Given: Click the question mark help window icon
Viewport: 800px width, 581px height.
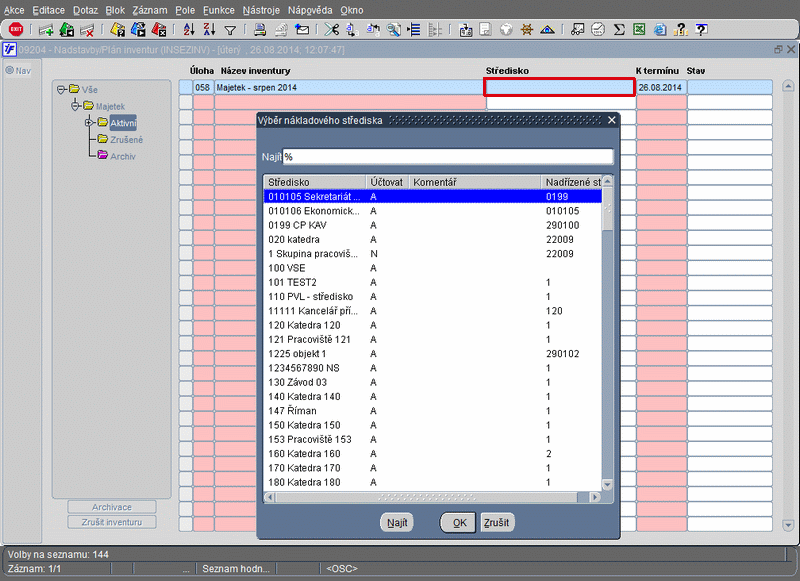Looking at the screenshot, I should (702, 30).
